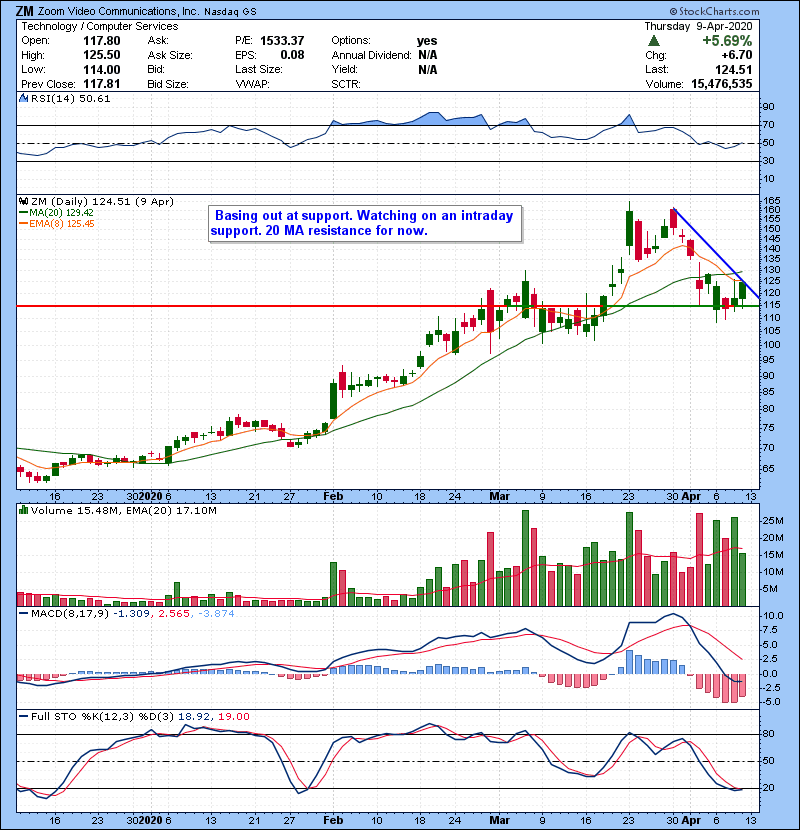The image size is (800, 830).
Task: Click the EMA(8) orange legend line marker
Action: [24, 224]
